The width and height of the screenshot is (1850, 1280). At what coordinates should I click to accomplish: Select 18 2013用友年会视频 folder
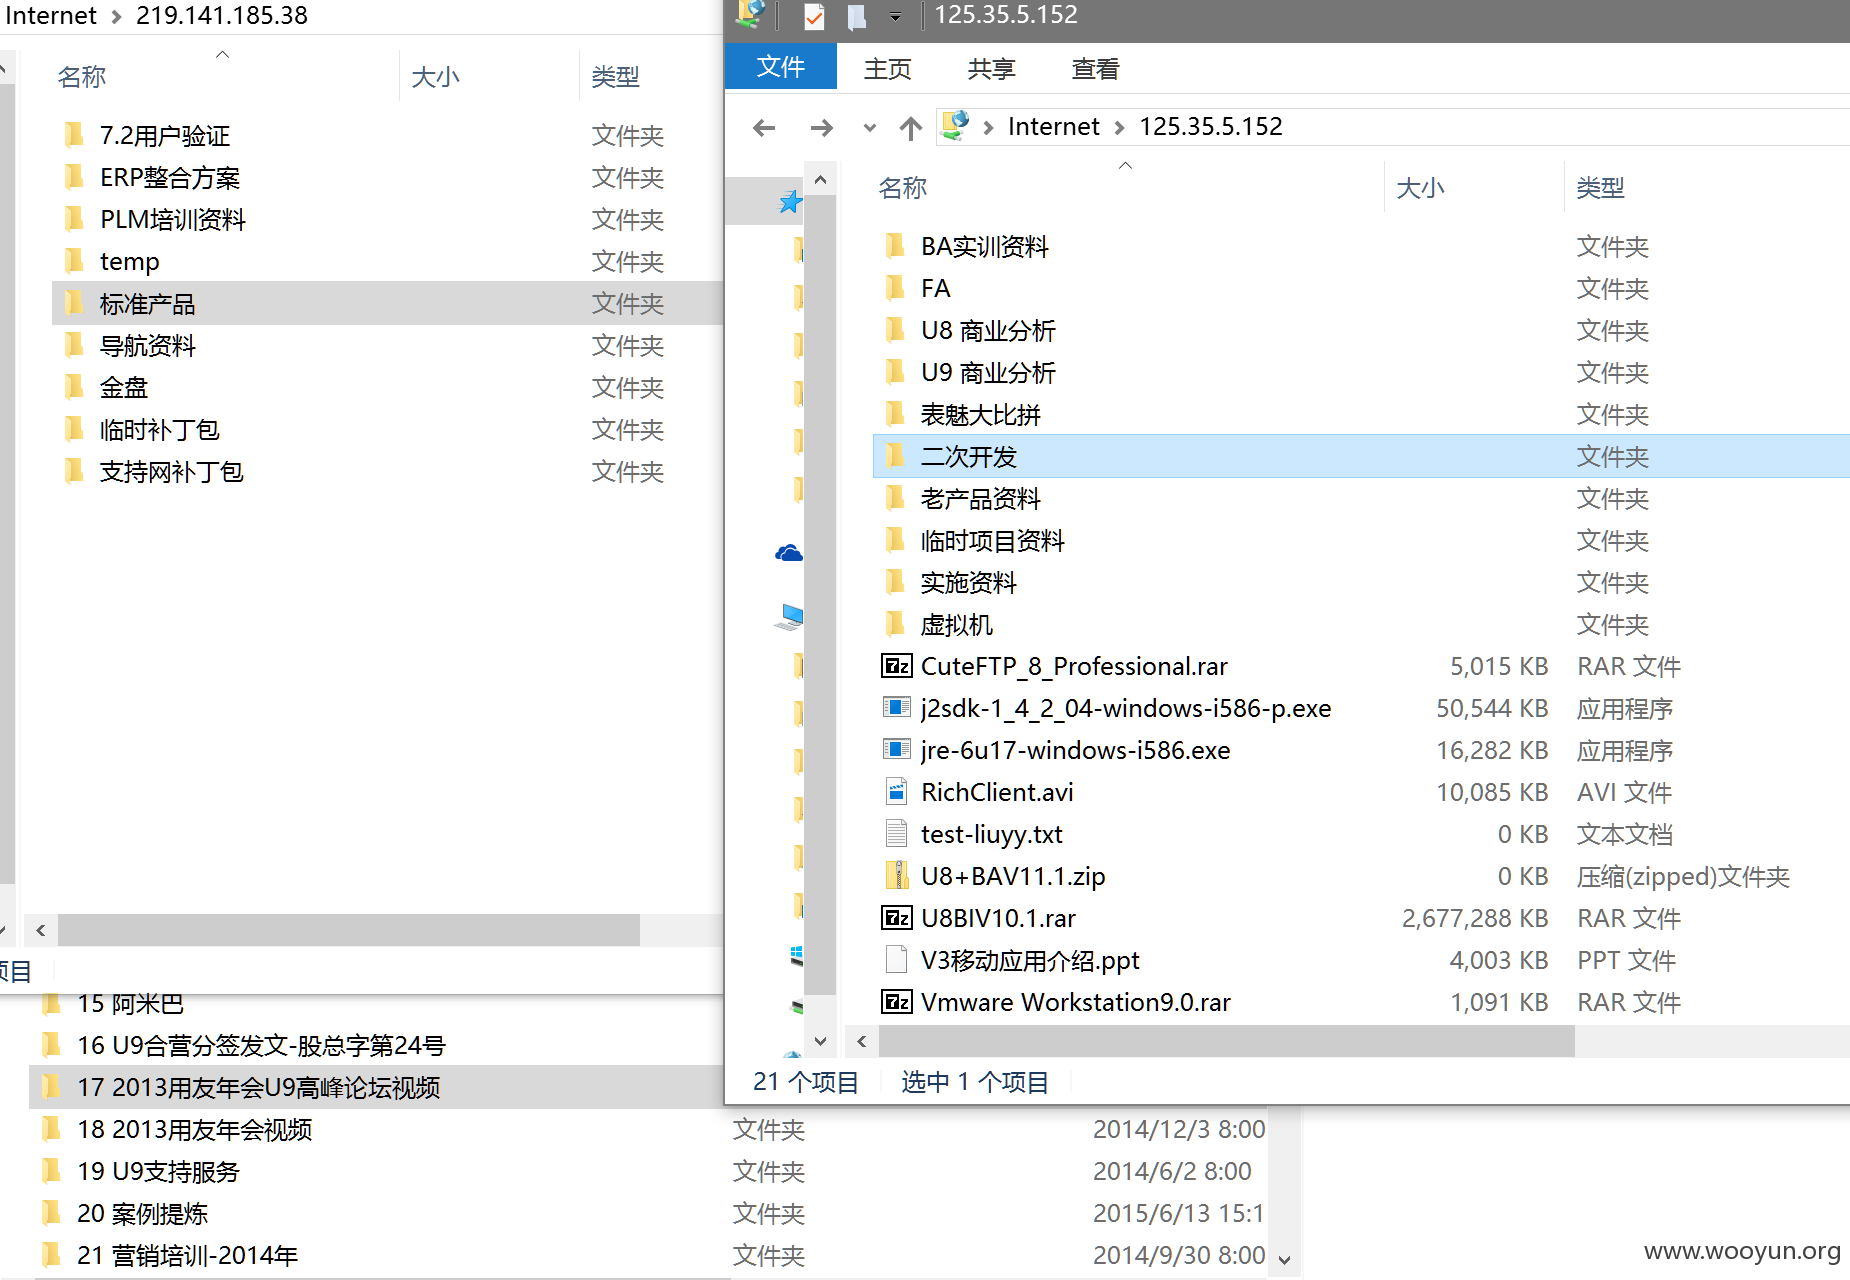pos(195,1130)
